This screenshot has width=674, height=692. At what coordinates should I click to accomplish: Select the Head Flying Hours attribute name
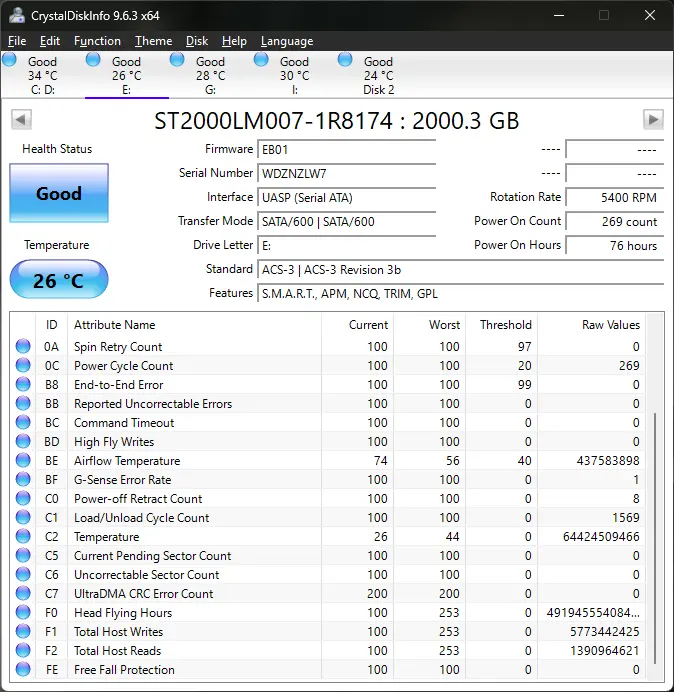coord(123,613)
